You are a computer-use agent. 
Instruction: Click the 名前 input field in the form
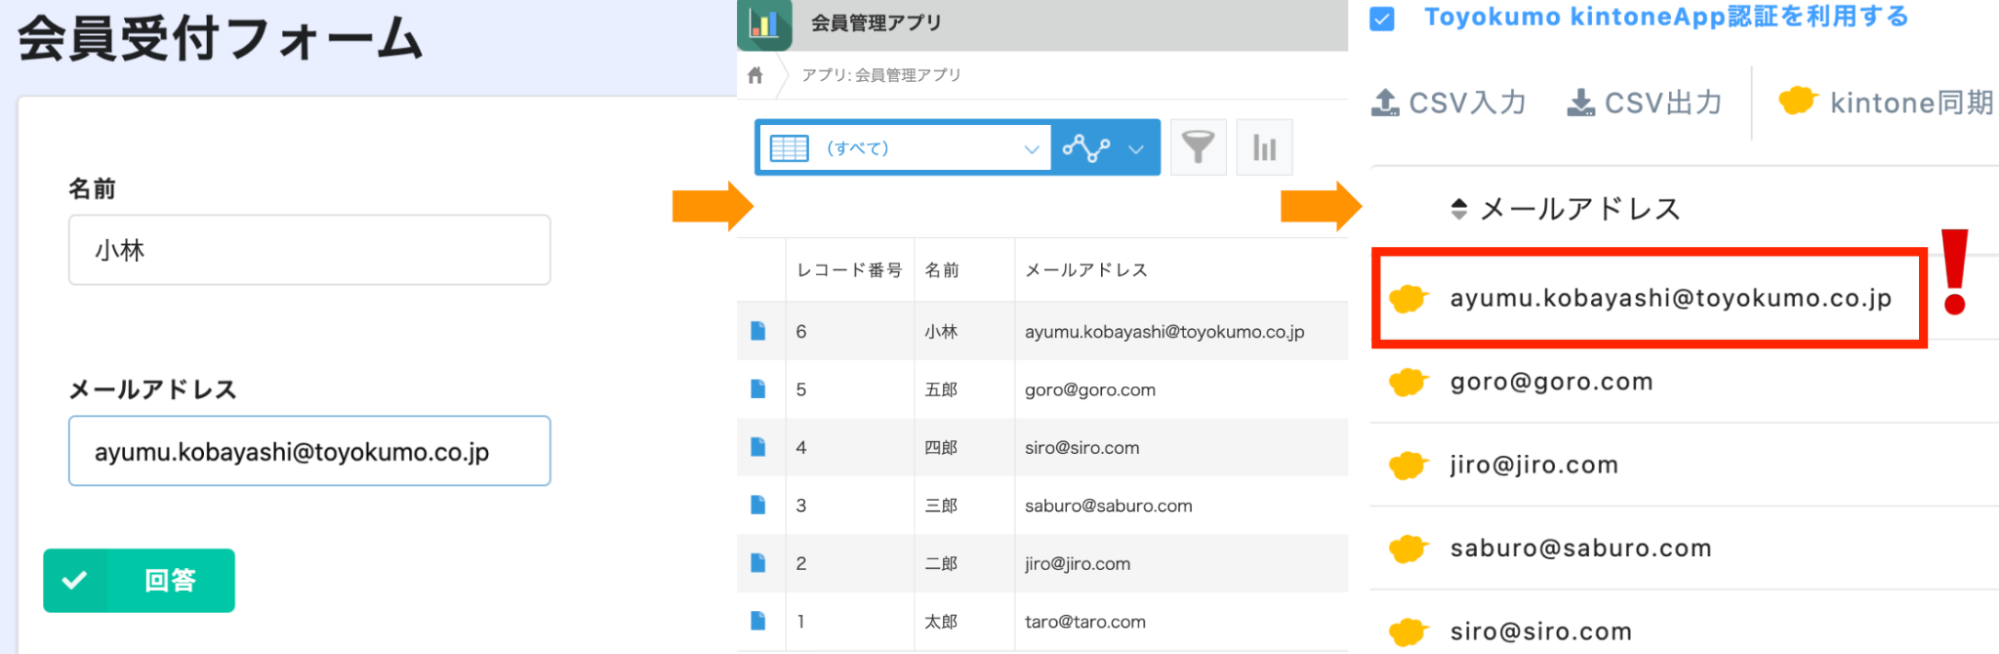tap(309, 250)
